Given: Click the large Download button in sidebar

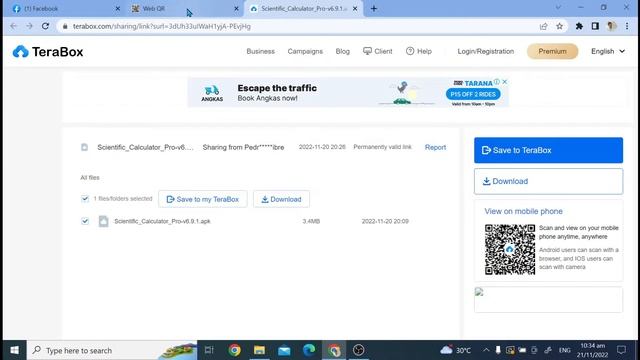Looking at the screenshot, I should coord(548,181).
